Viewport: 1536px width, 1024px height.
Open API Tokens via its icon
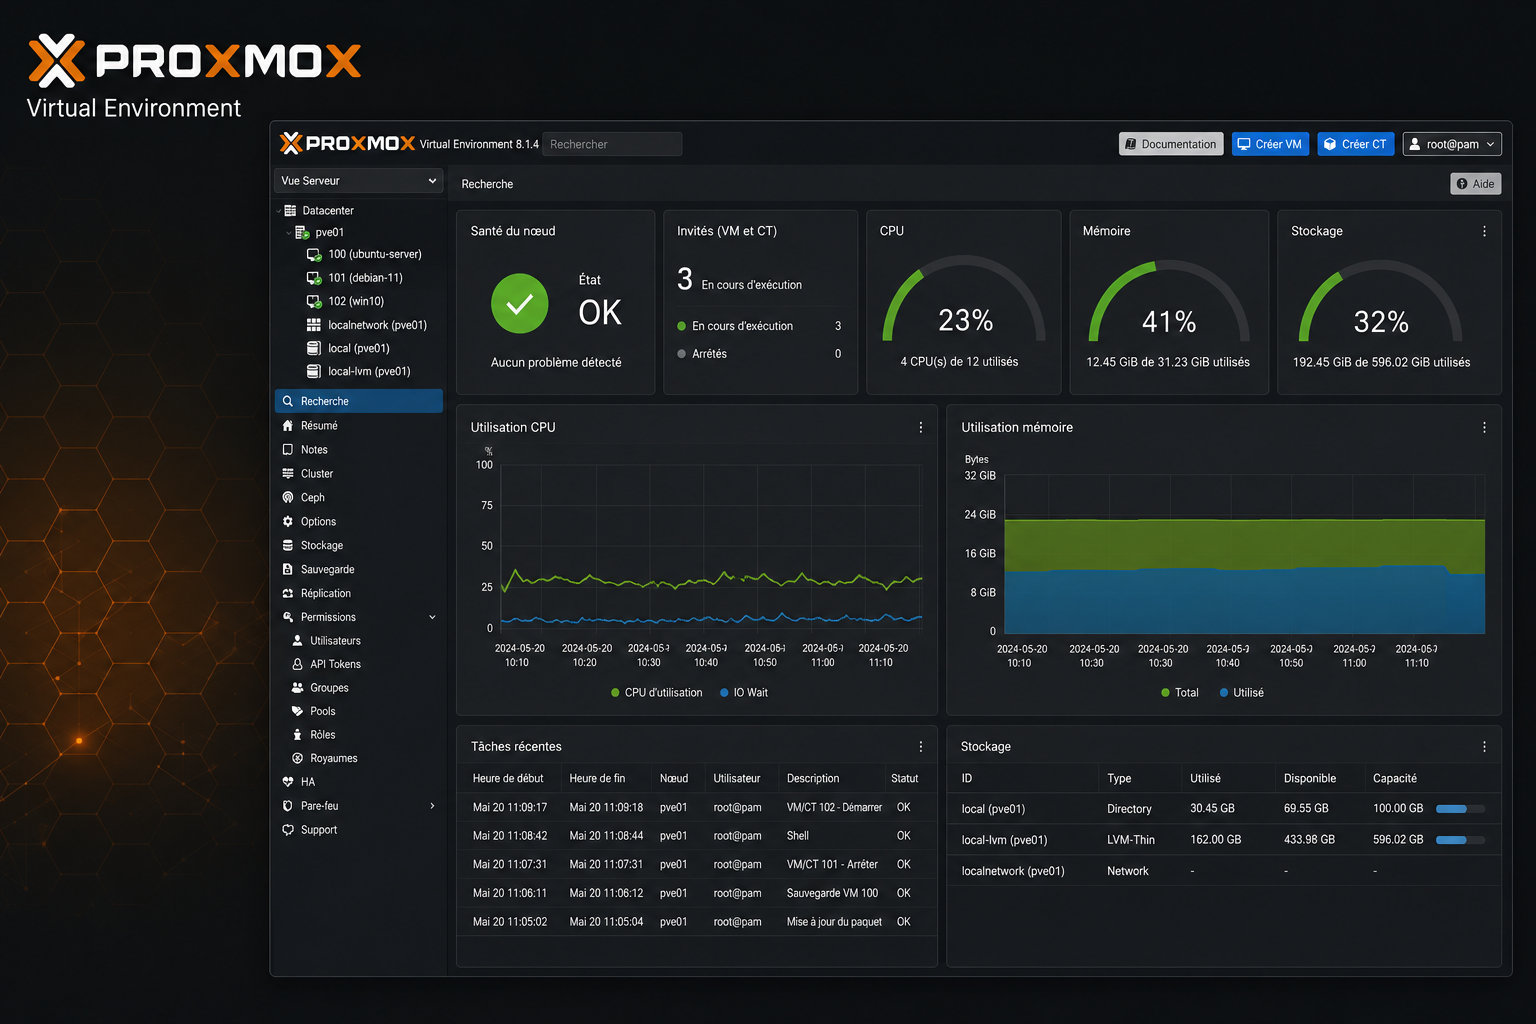pos(297,664)
